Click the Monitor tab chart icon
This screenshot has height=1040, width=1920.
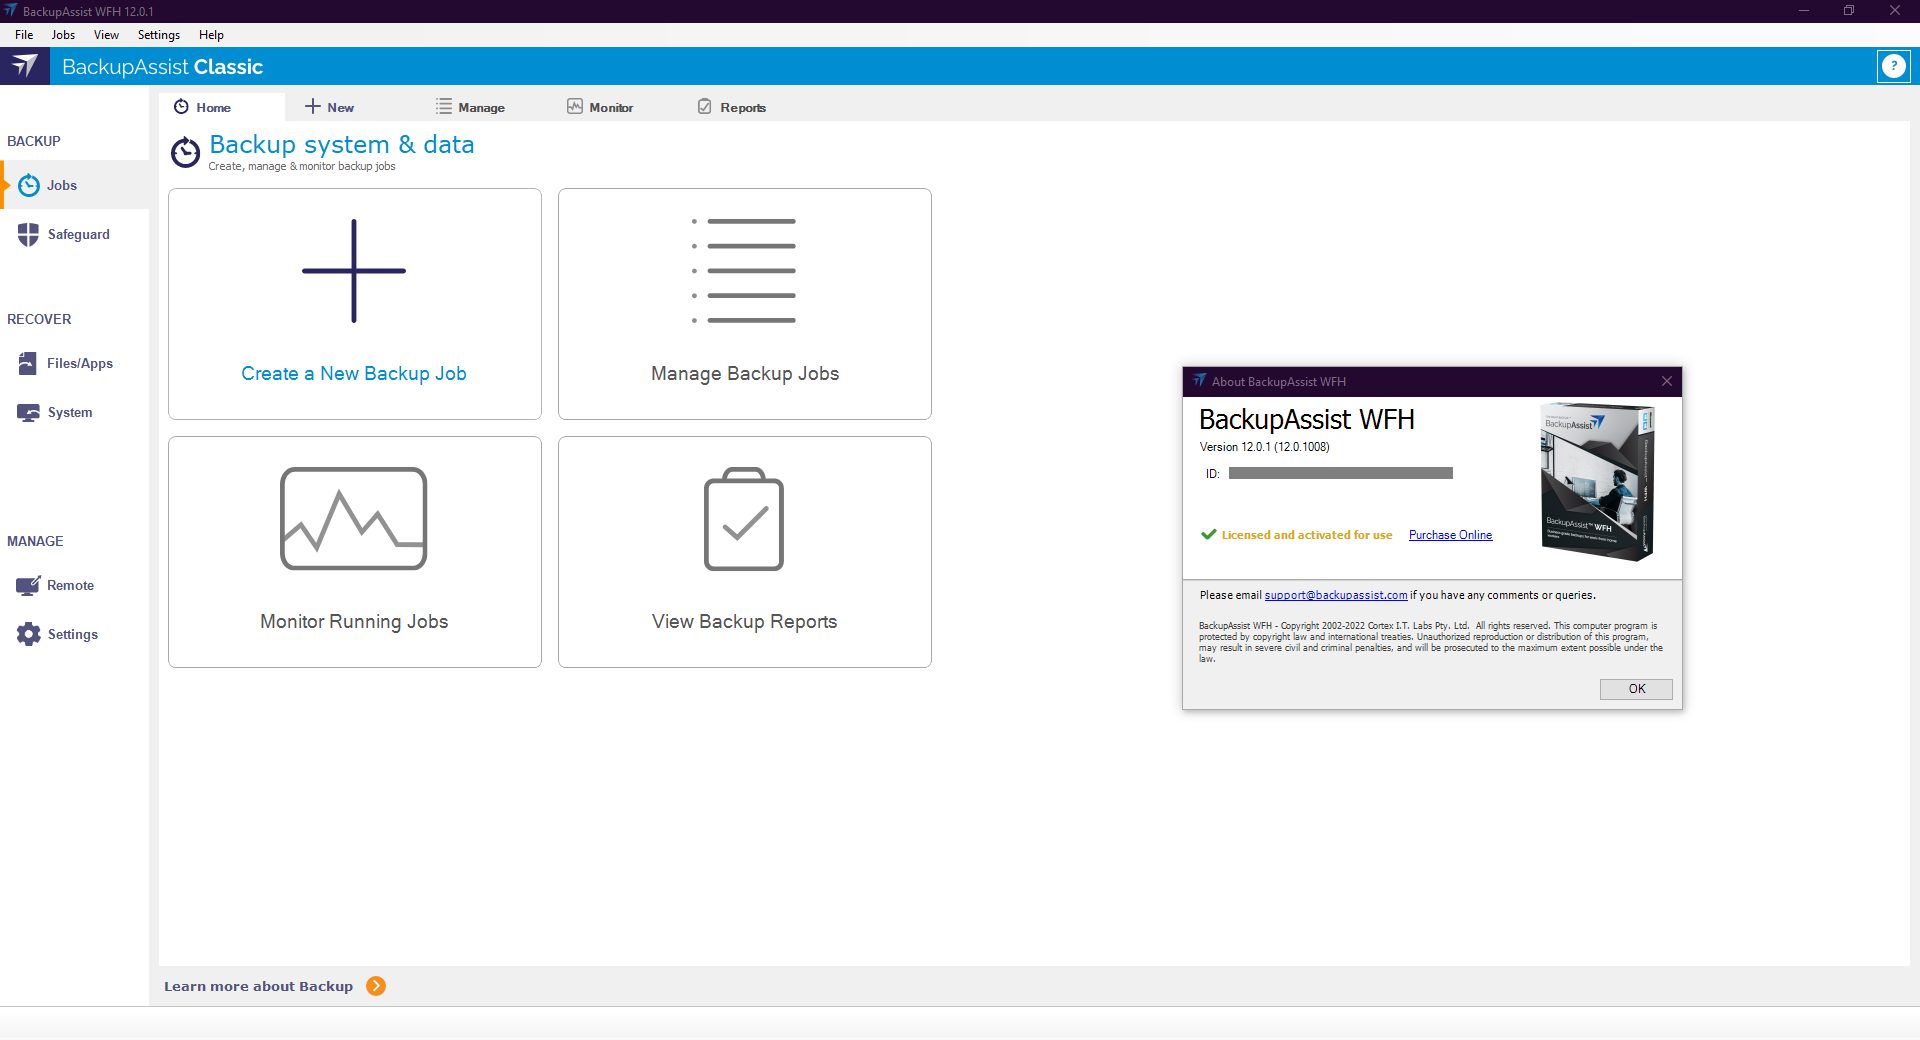(575, 107)
